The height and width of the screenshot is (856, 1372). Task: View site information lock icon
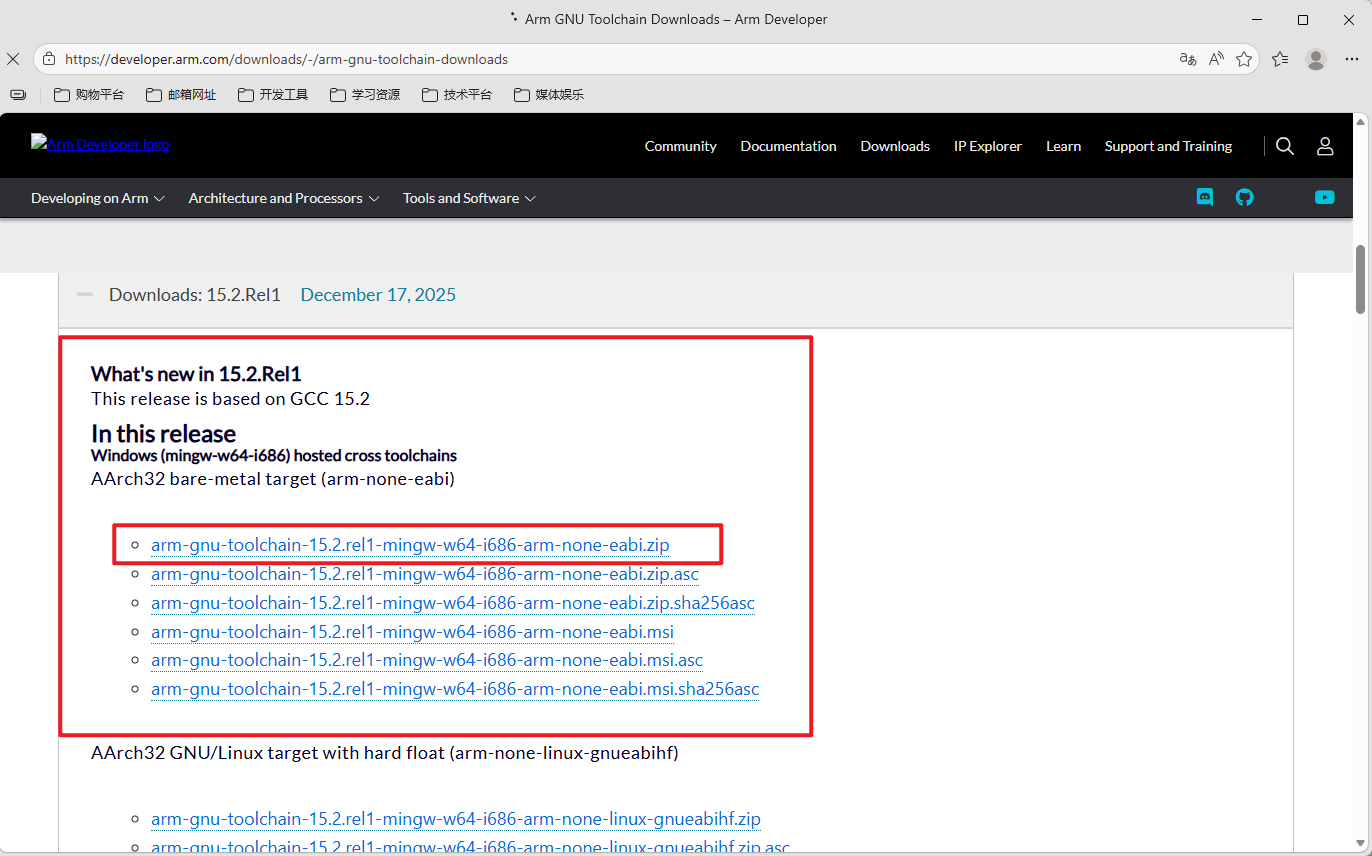pos(49,59)
